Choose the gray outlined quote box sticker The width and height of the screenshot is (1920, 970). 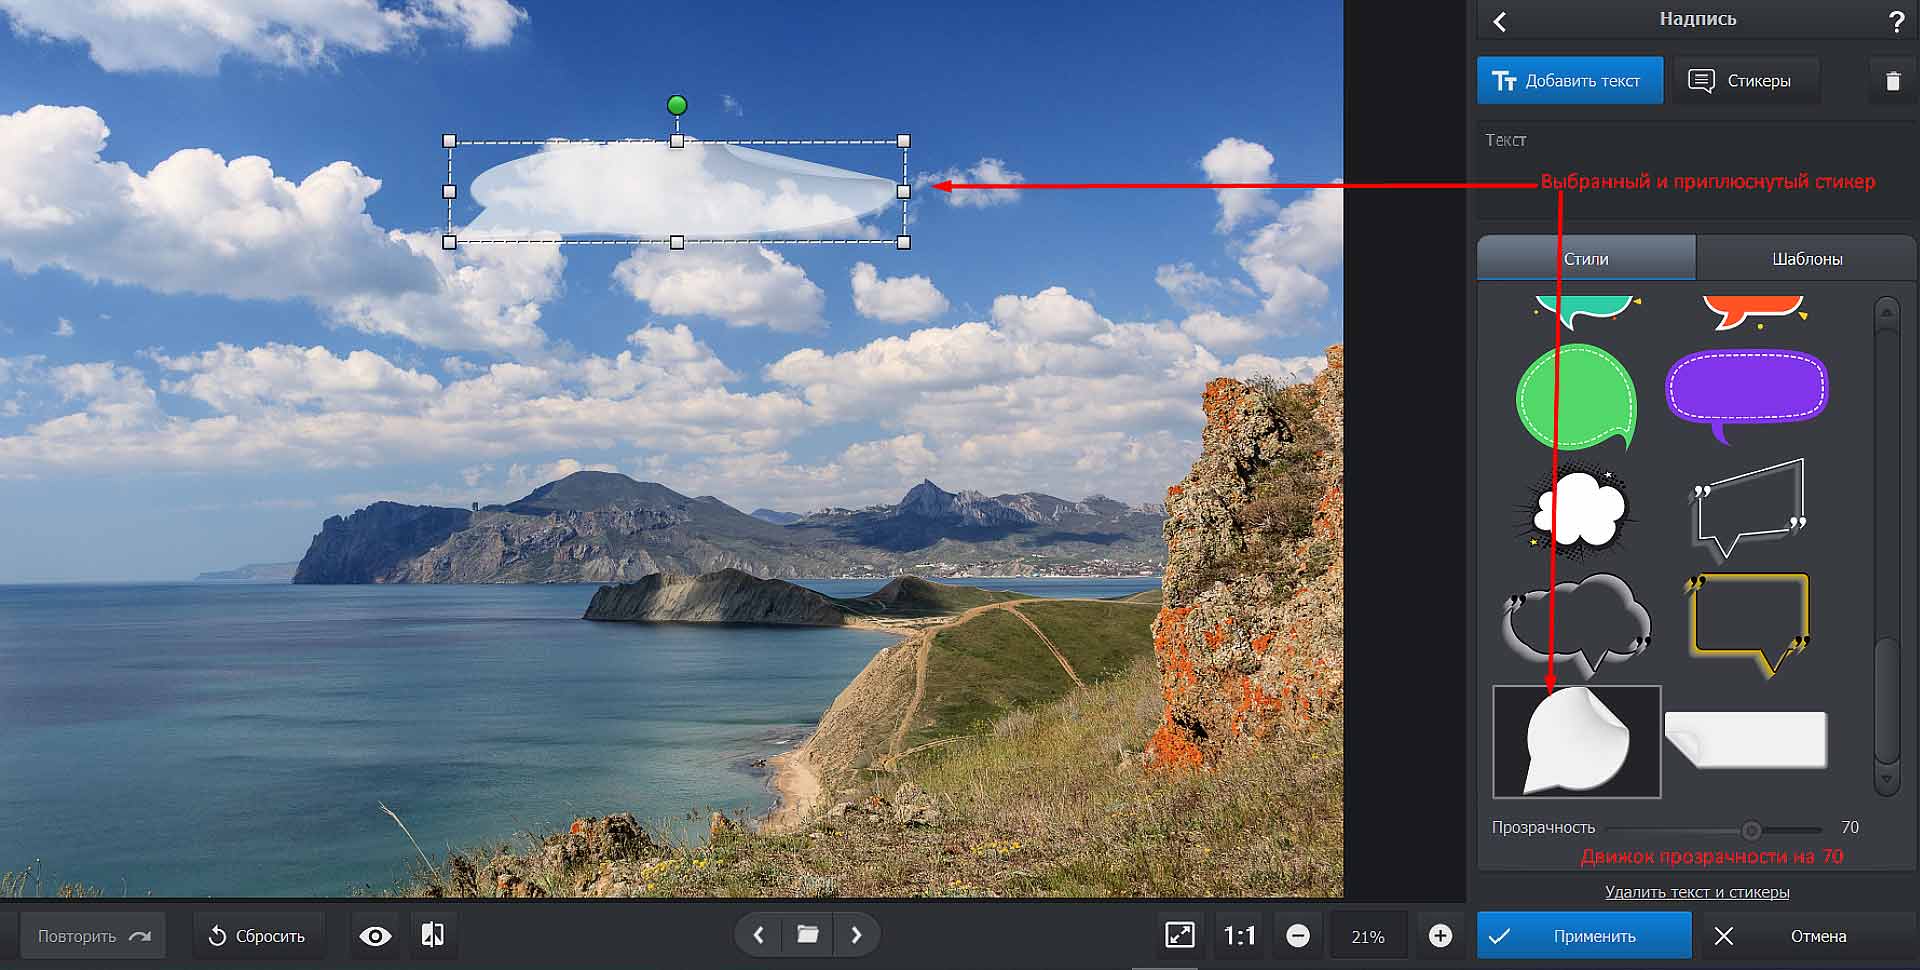pyautogui.click(x=1748, y=511)
